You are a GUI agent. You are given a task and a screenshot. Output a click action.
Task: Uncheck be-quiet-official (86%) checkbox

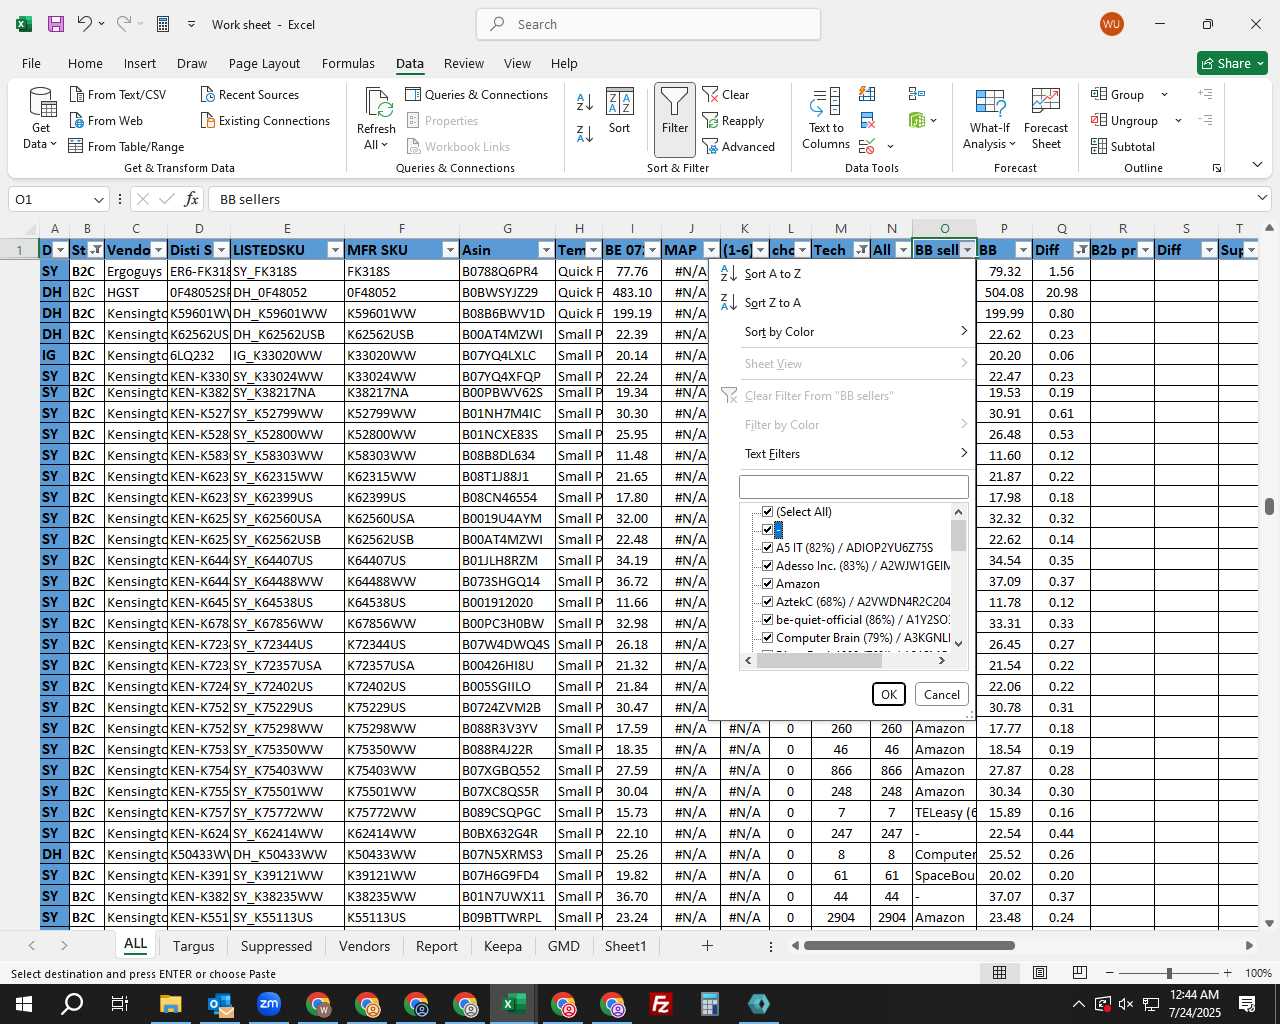click(768, 620)
